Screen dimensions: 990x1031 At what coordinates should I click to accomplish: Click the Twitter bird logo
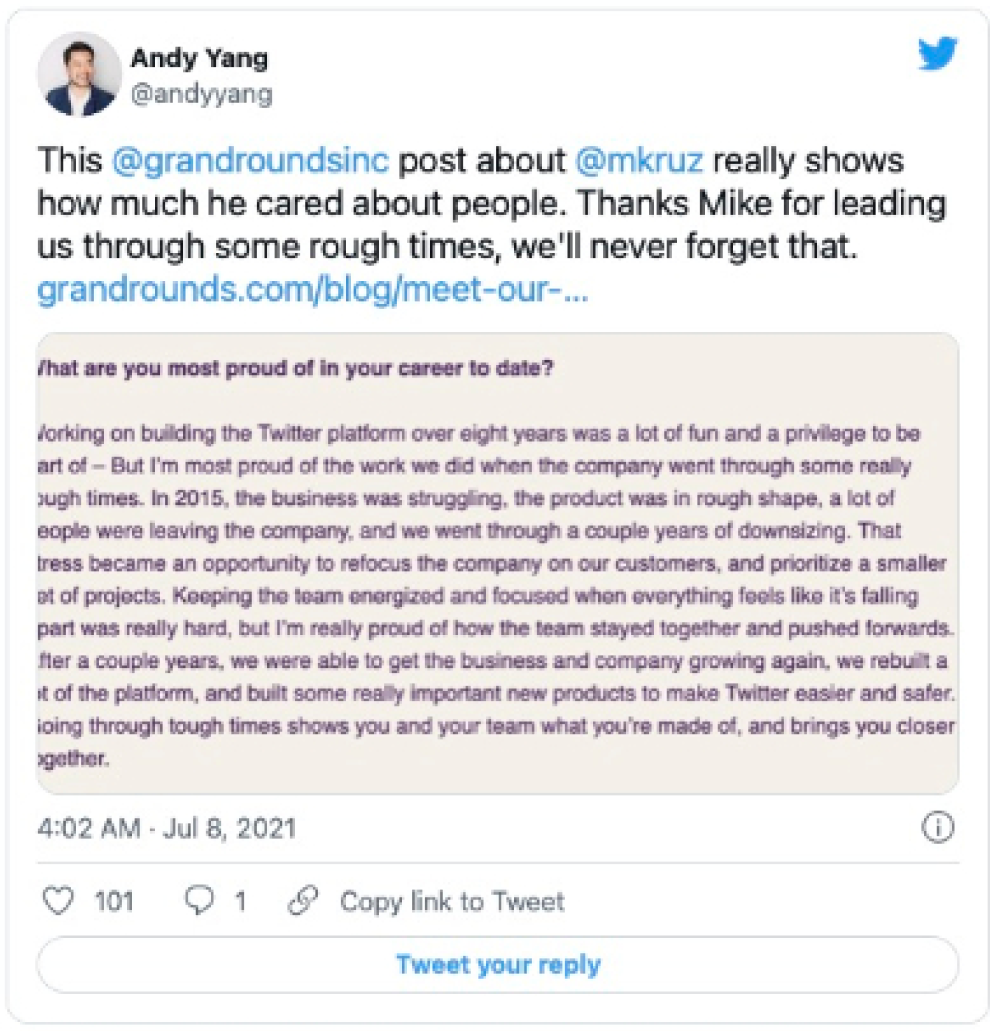[x=937, y=55]
